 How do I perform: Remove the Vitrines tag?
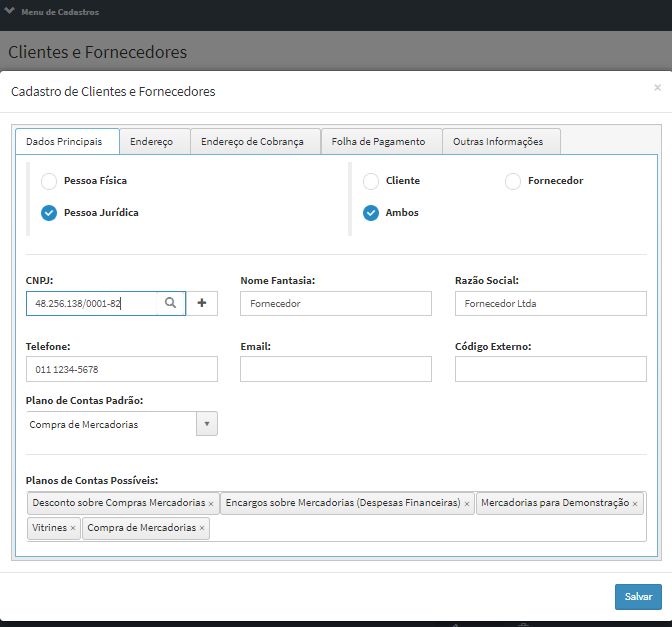pos(73,528)
